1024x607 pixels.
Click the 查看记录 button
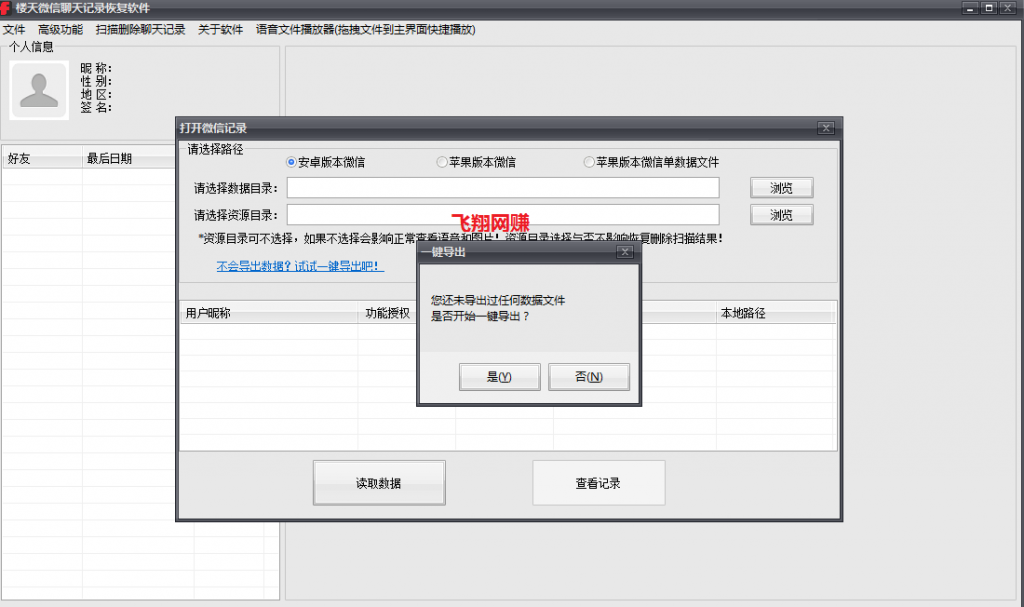pos(598,484)
